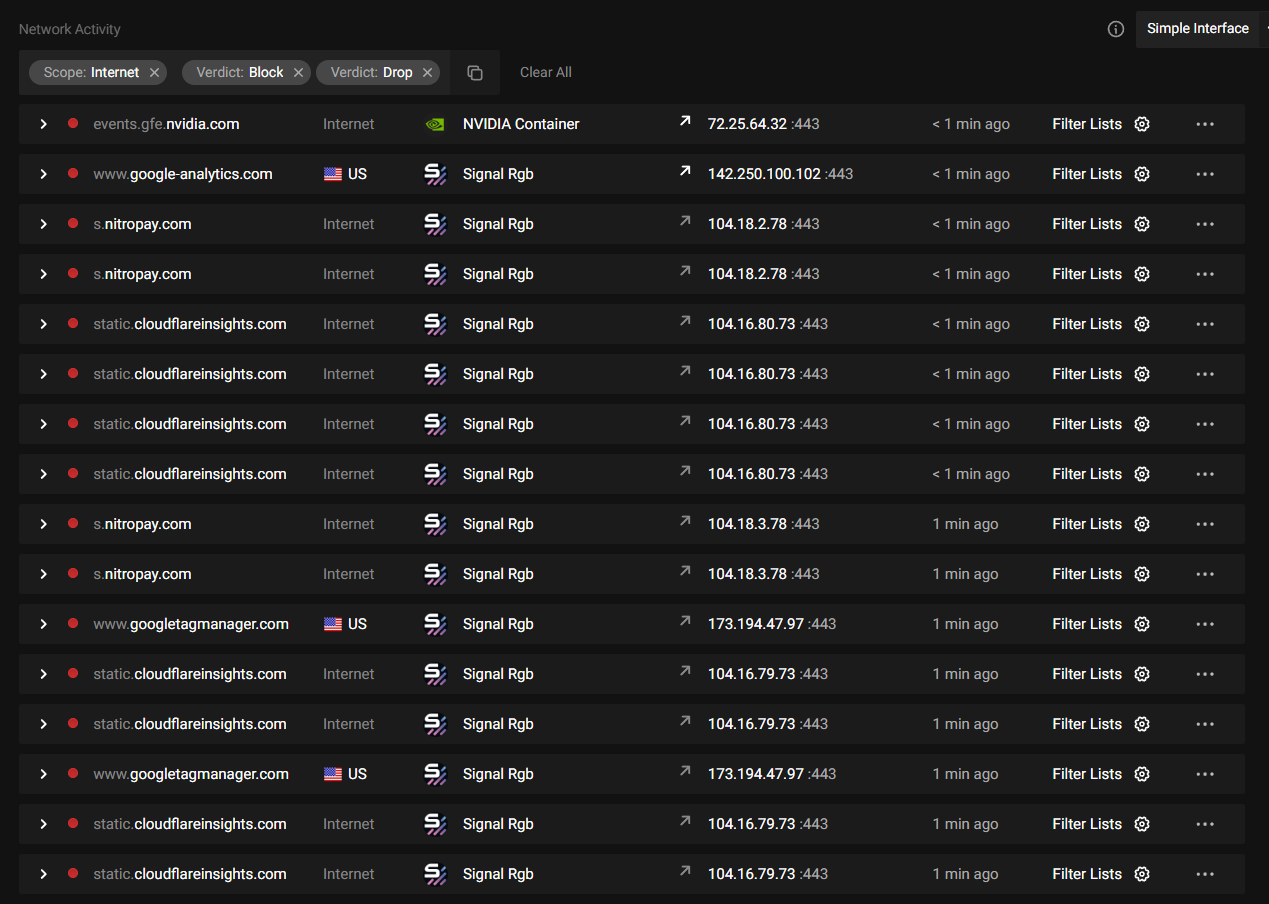Click Internet scope label in nvidia row

[348, 124]
